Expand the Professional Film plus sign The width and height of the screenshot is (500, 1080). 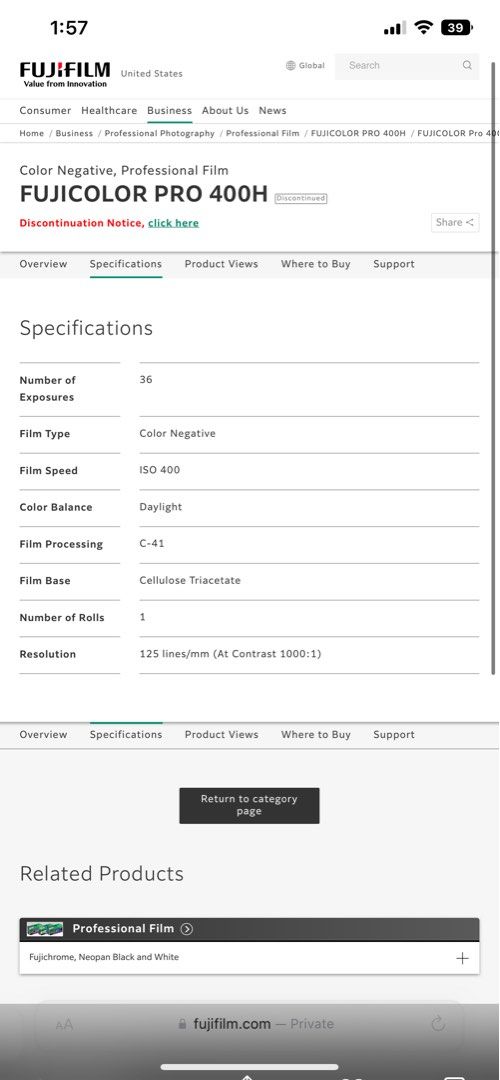462,958
